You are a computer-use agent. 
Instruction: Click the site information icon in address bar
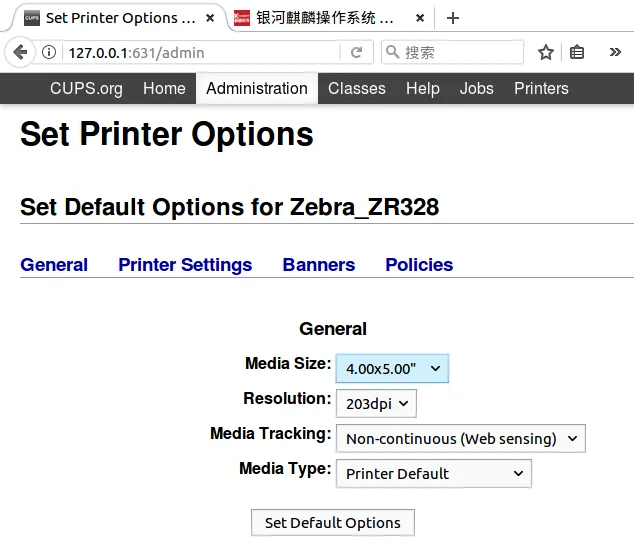click(x=49, y=52)
